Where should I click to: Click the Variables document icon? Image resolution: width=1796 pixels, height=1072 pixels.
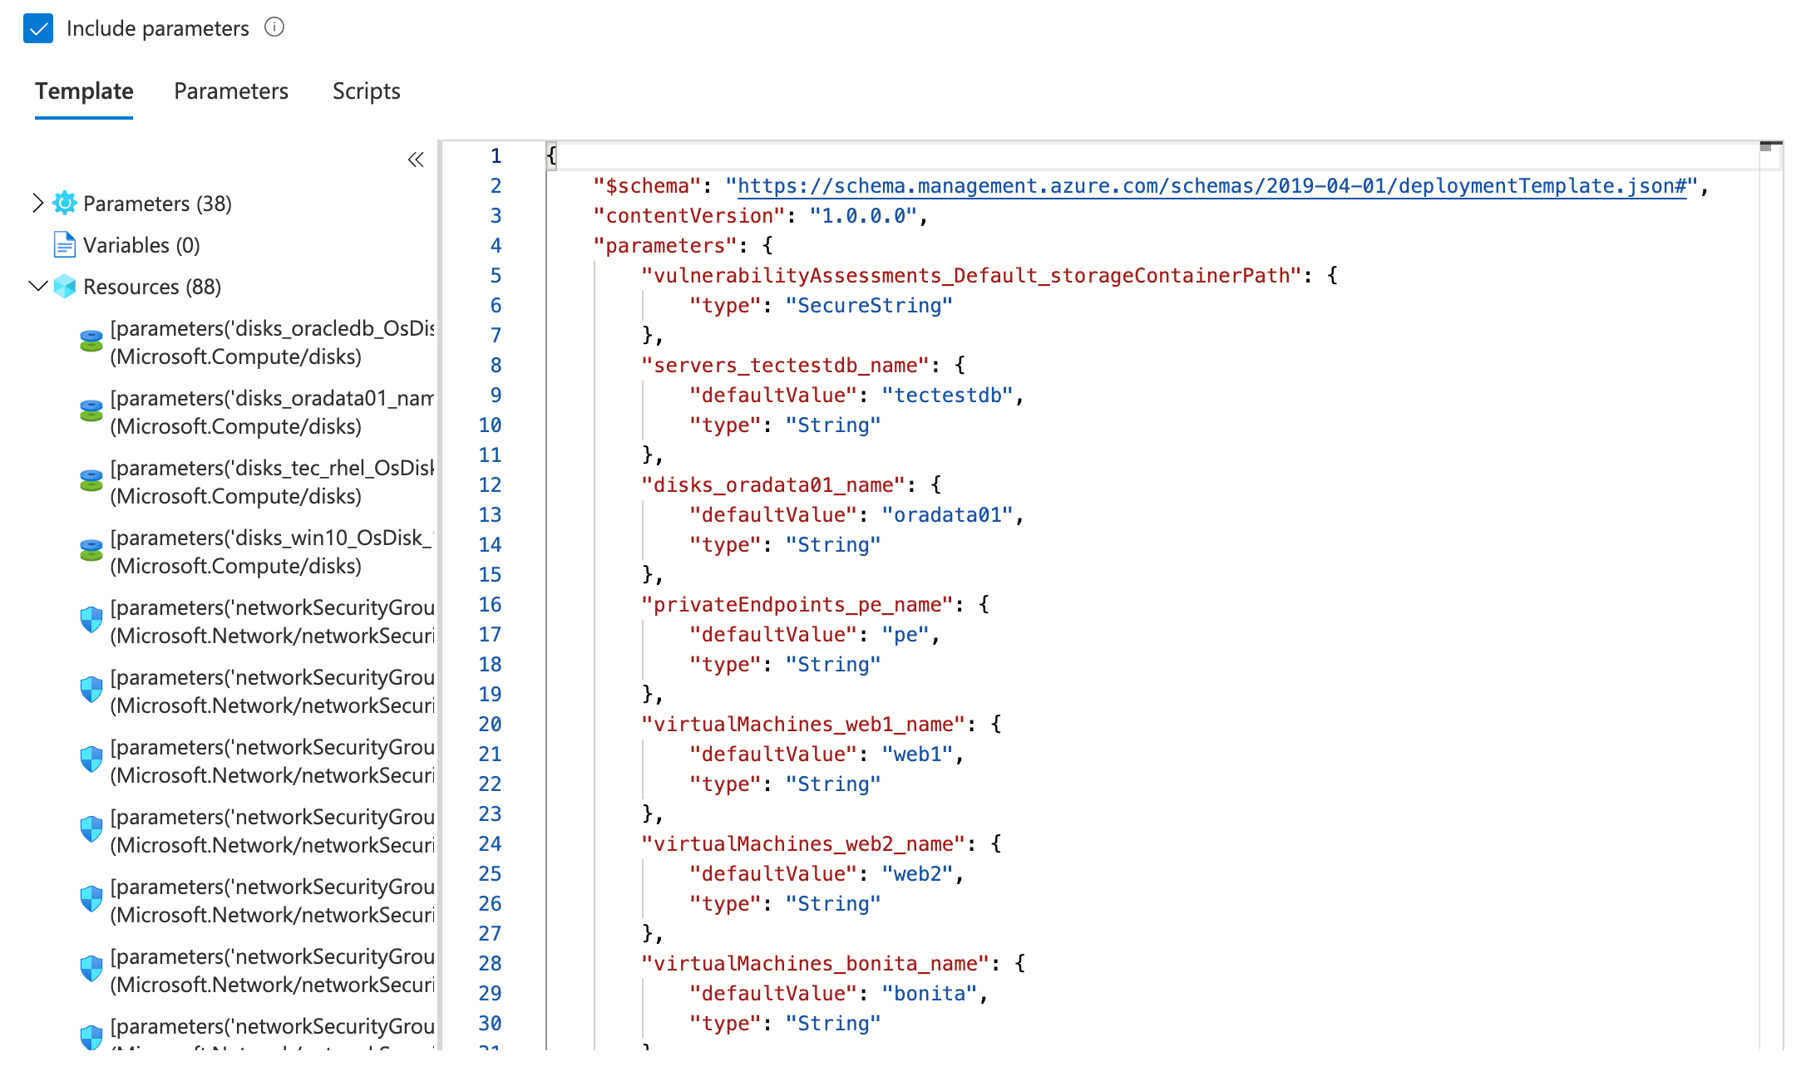[x=65, y=245]
